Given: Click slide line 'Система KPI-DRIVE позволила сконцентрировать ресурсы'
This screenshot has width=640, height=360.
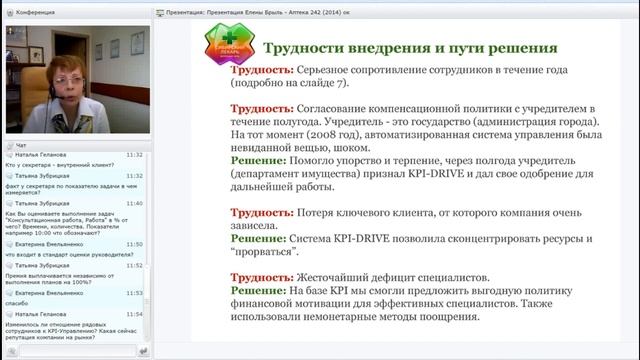Looking at the screenshot, I should click(x=441, y=239).
